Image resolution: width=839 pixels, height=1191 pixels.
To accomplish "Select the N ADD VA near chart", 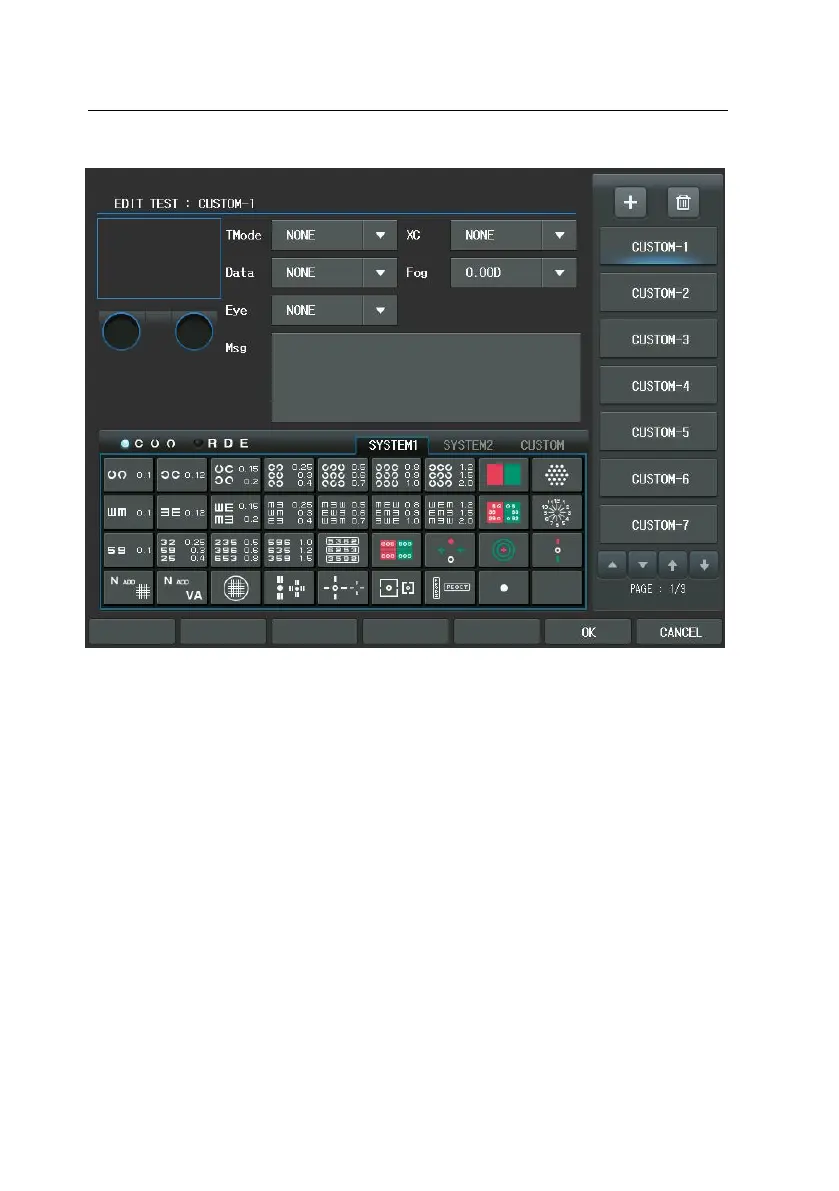I will (182, 588).
